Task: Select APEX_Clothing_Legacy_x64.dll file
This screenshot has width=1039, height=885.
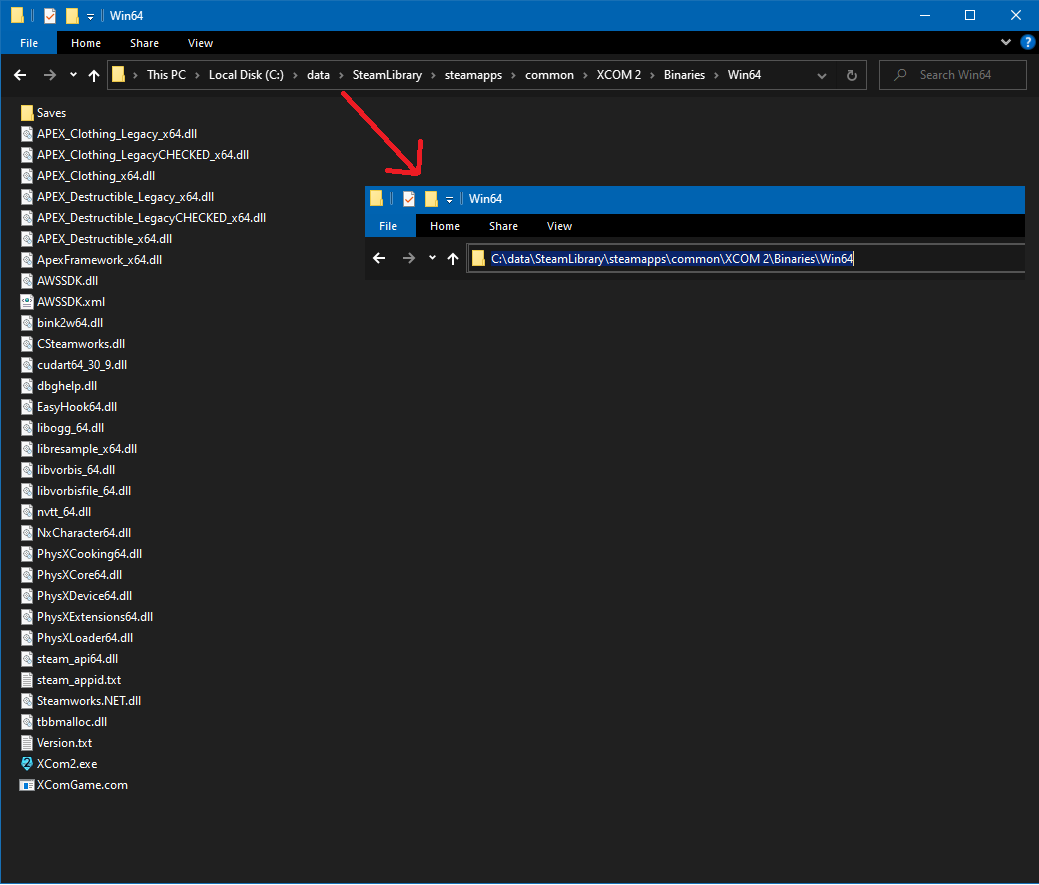Action: pos(109,134)
